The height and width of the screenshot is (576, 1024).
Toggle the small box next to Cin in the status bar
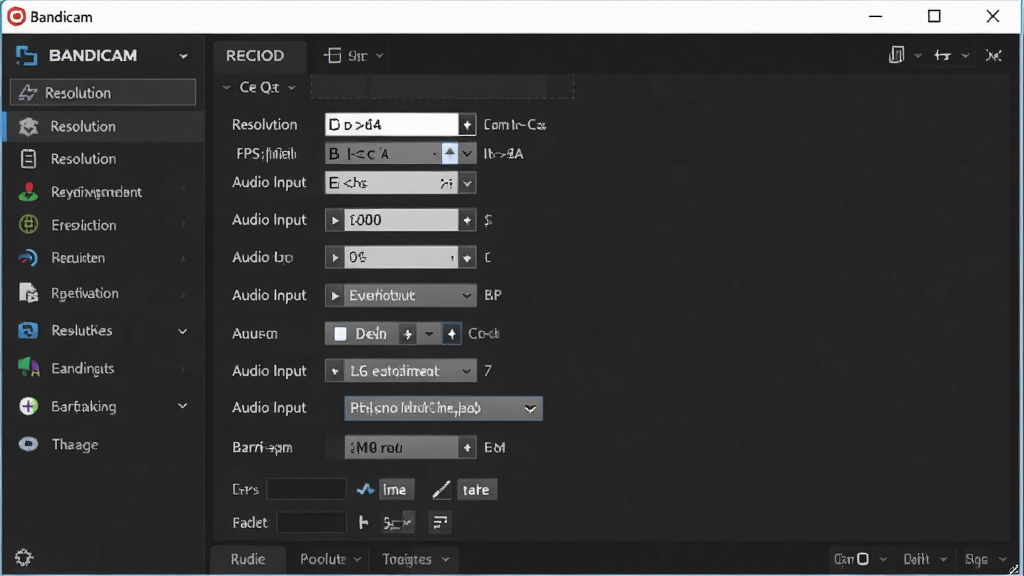click(x=863, y=559)
